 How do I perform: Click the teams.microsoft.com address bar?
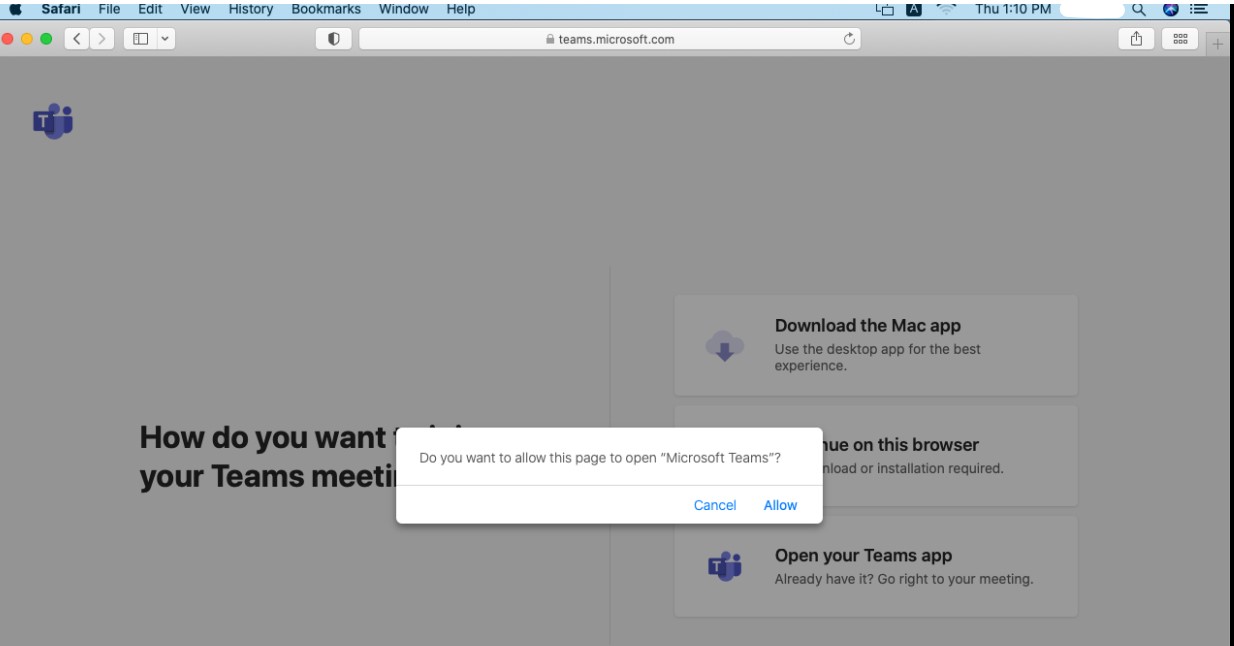[610, 39]
